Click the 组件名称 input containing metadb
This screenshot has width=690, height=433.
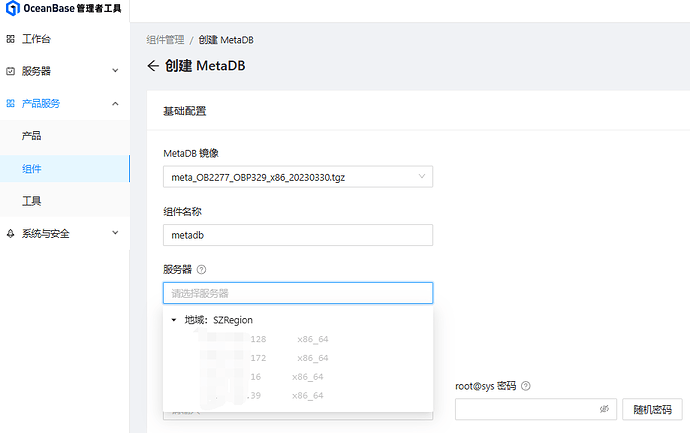(298, 235)
